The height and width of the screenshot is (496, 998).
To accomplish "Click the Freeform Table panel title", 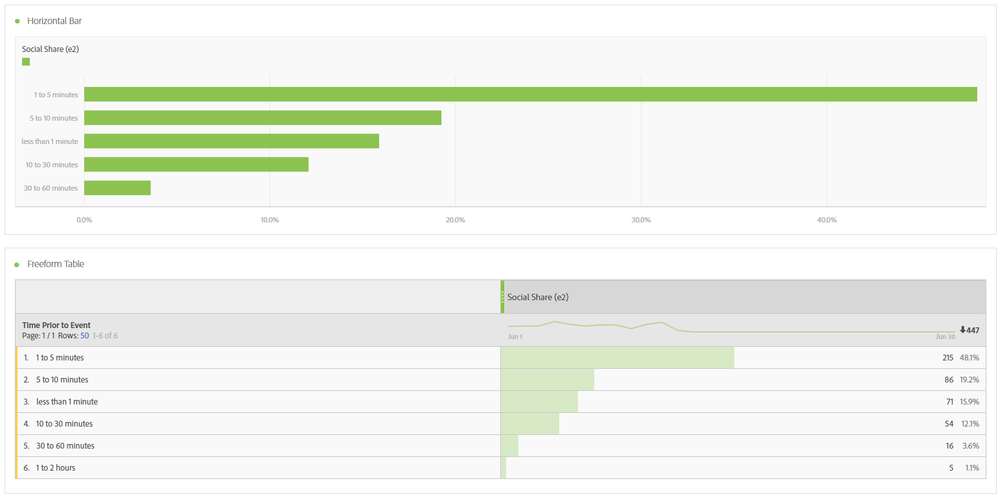I will (x=56, y=264).
